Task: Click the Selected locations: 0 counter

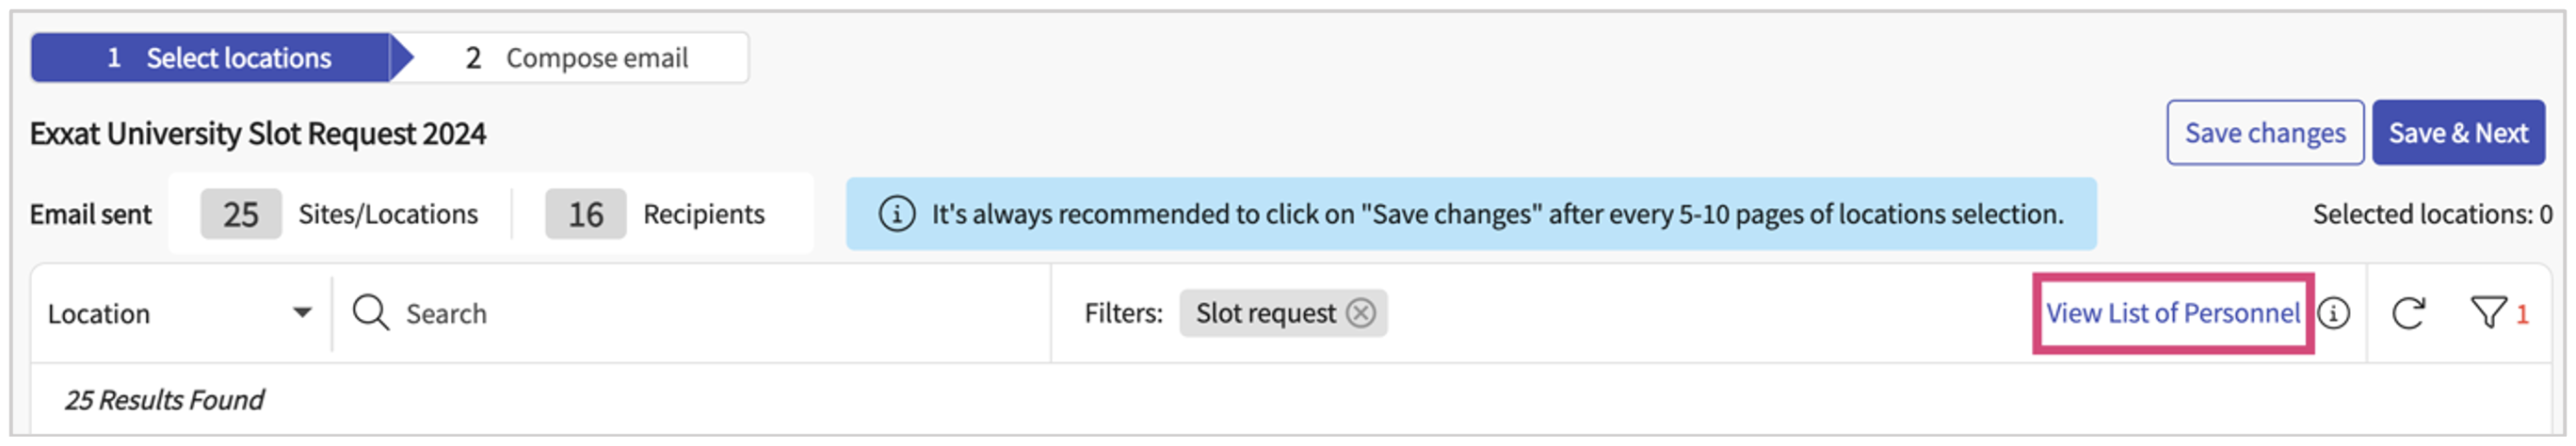Action: pos(2431,214)
